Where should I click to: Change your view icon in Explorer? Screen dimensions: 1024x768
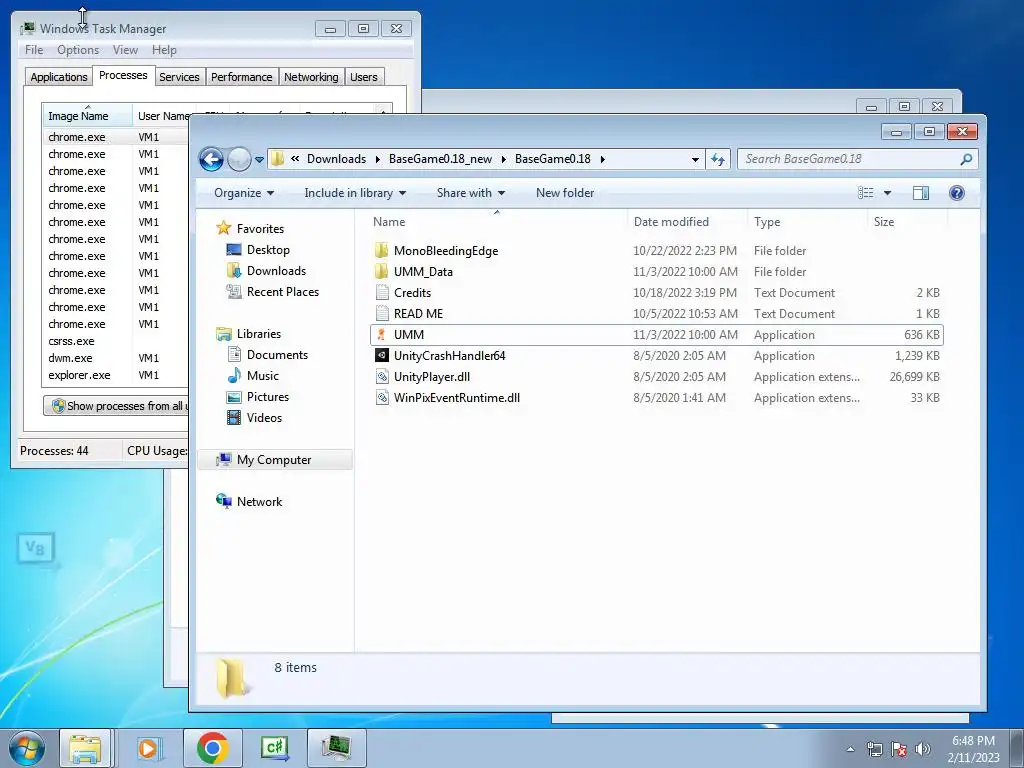coord(865,193)
